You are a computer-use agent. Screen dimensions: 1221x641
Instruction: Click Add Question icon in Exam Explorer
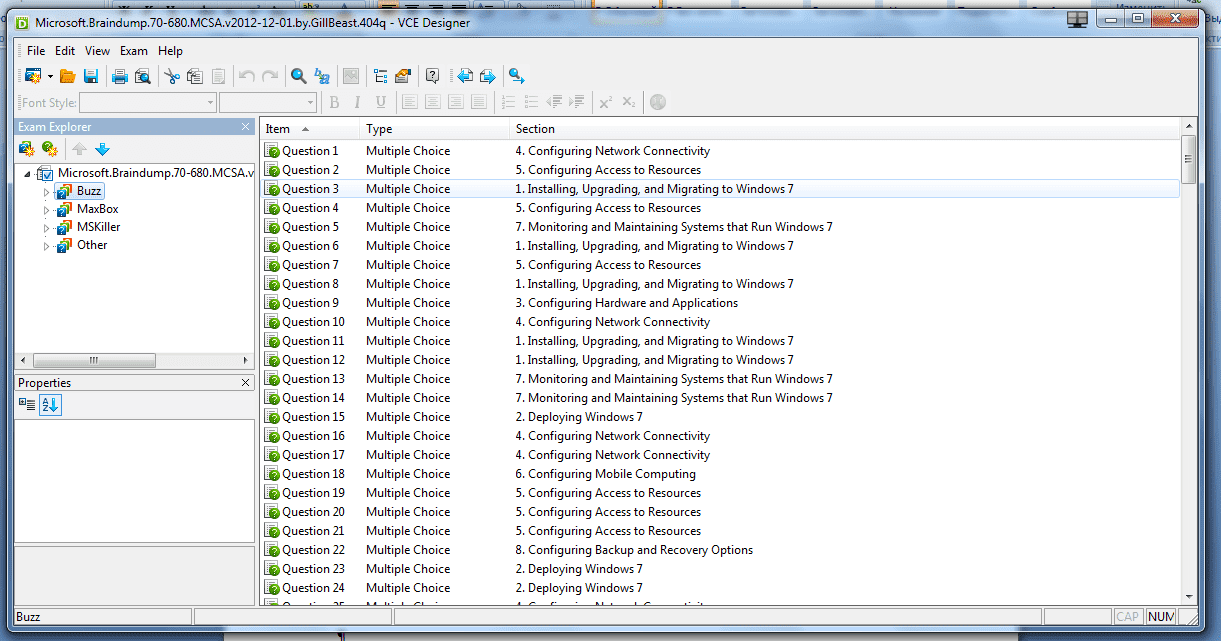[x=50, y=149]
